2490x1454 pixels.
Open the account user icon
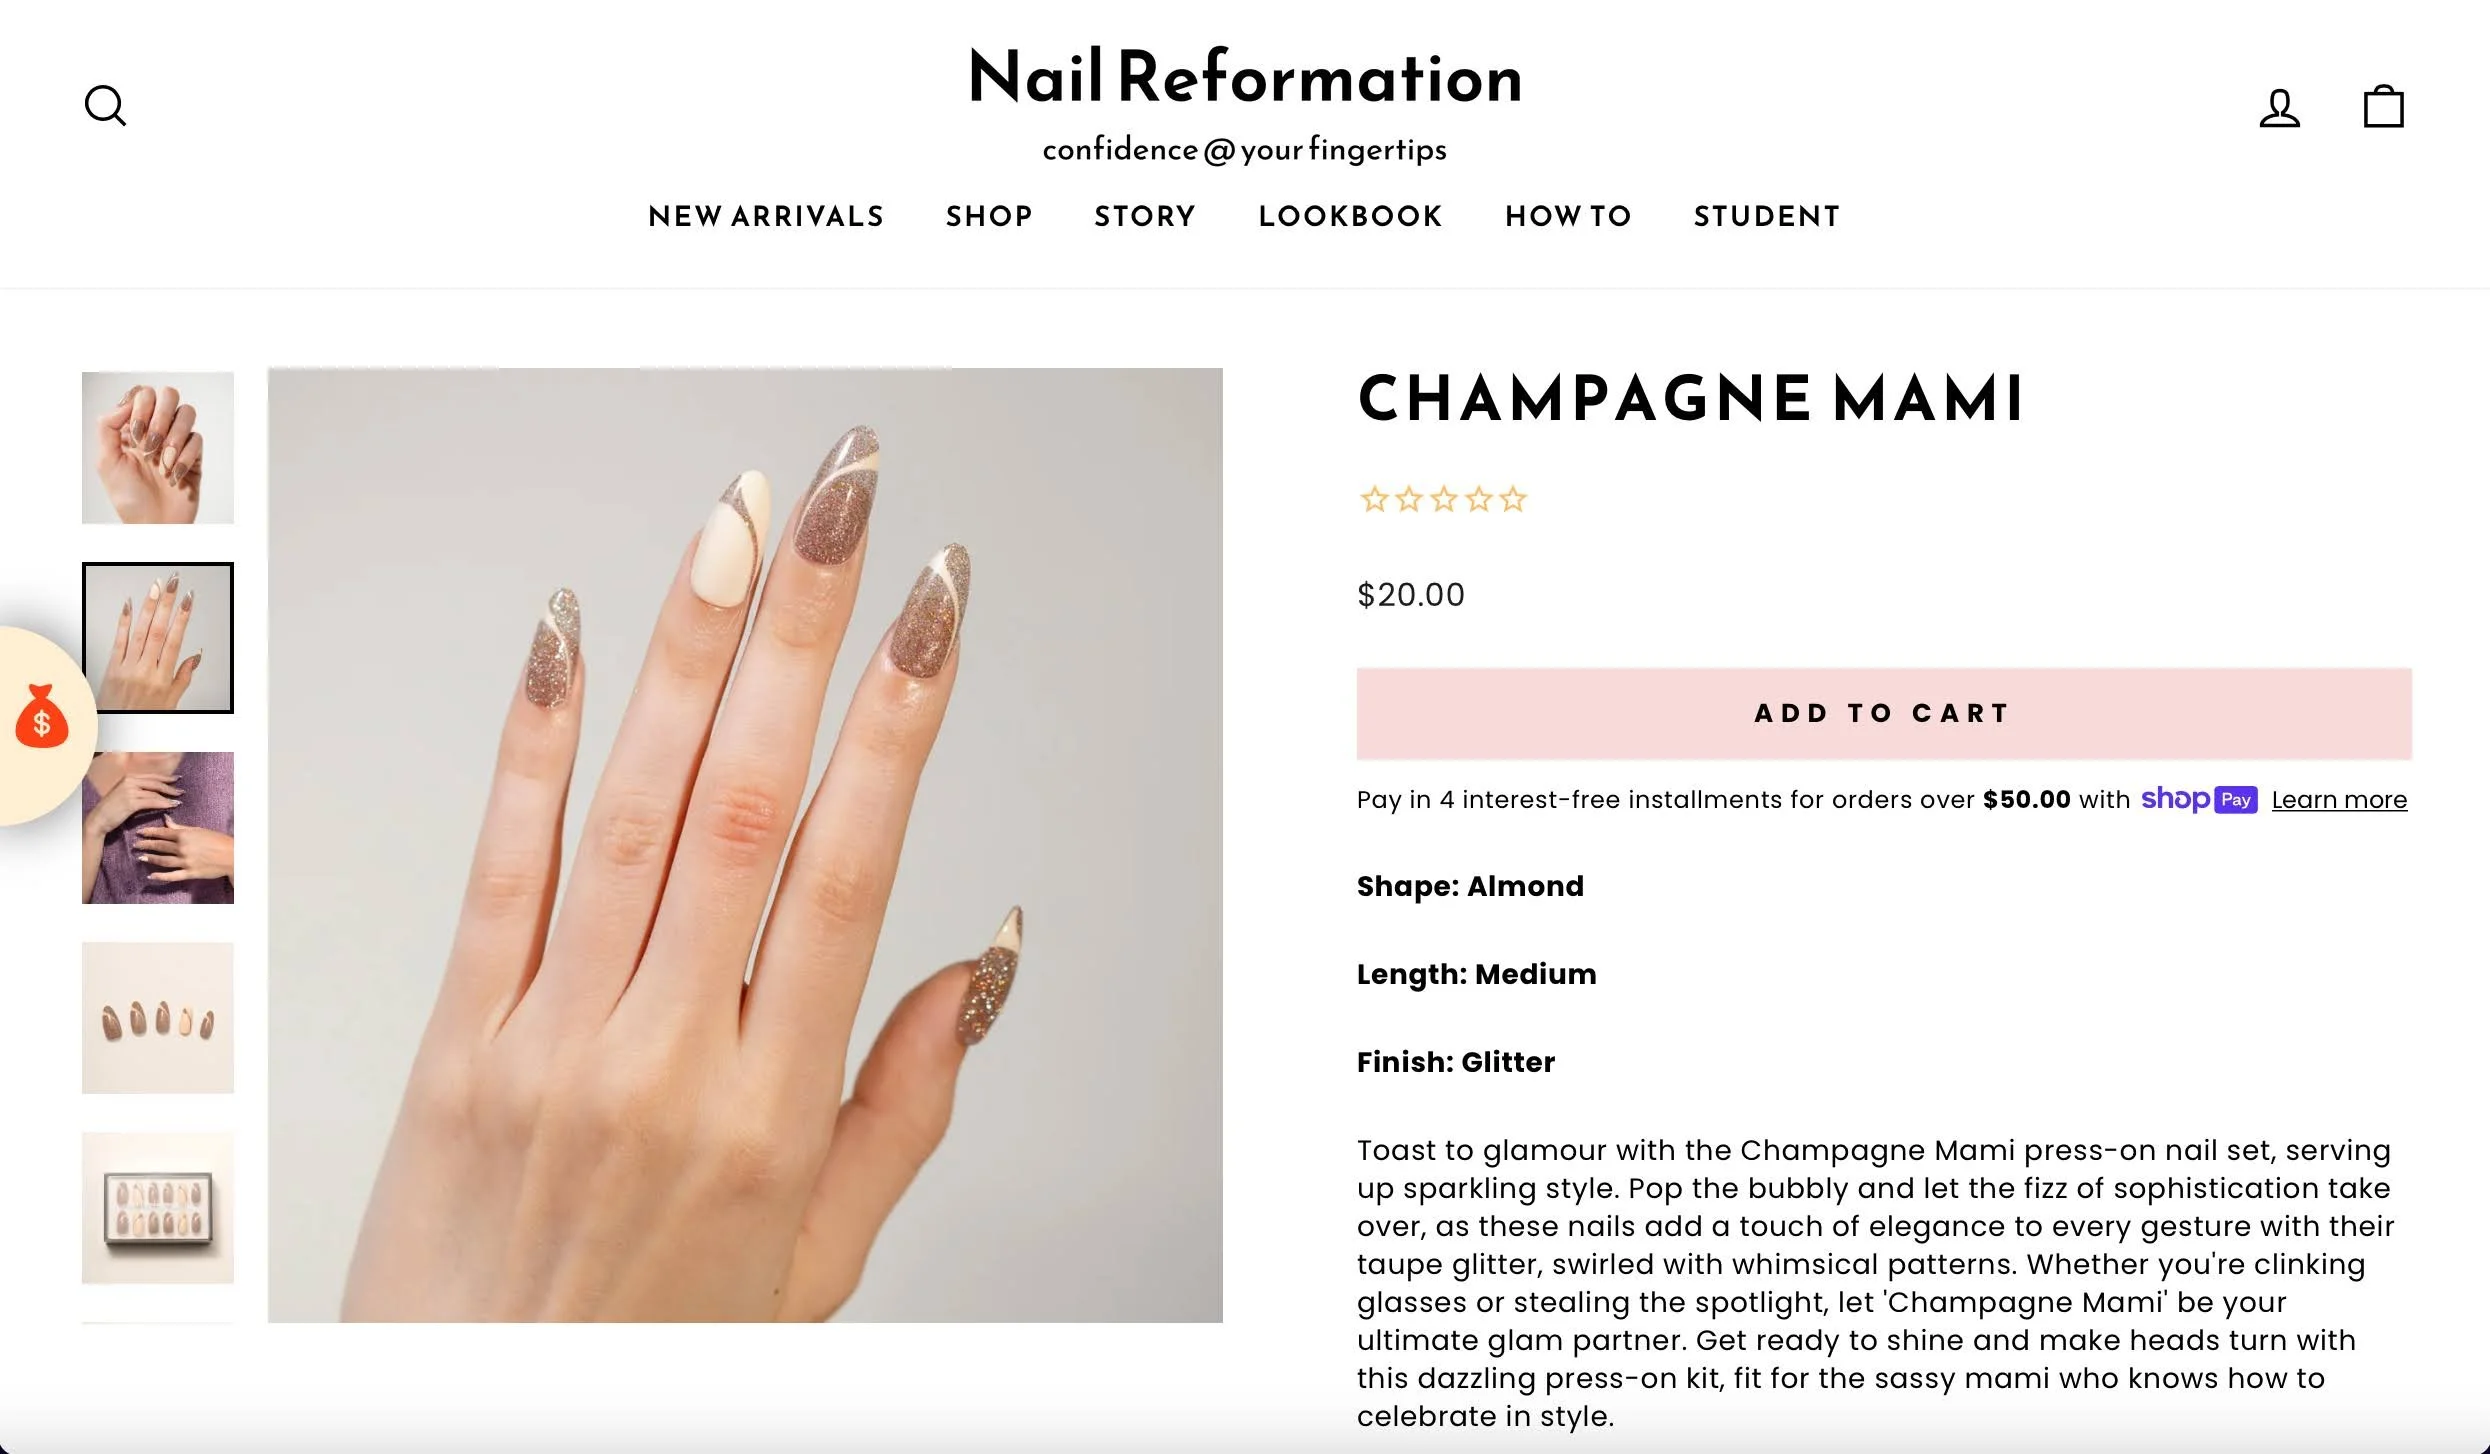pyautogui.click(x=2279, y=107)
